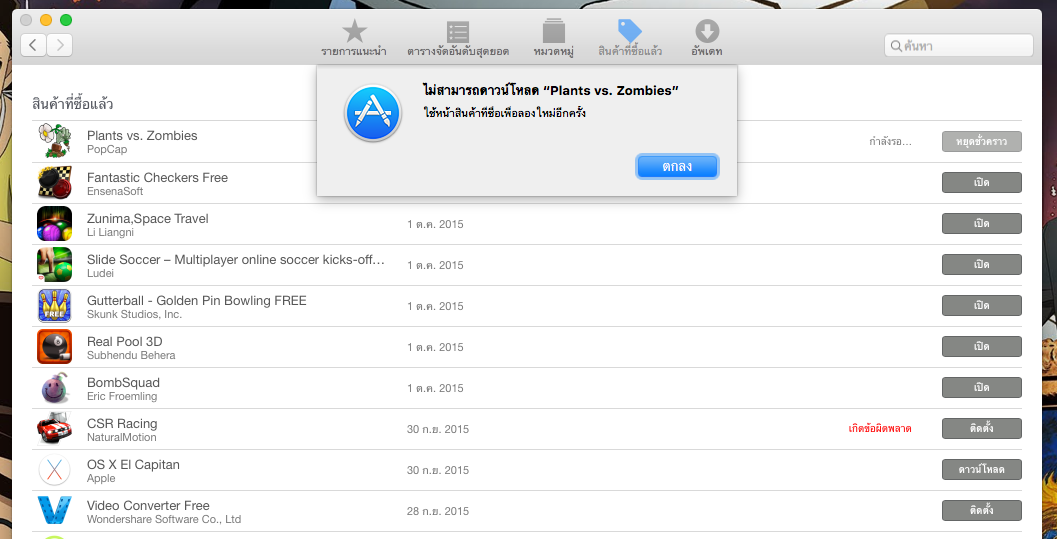Click the waiting status กำลังรอ...

coord(890,142)
